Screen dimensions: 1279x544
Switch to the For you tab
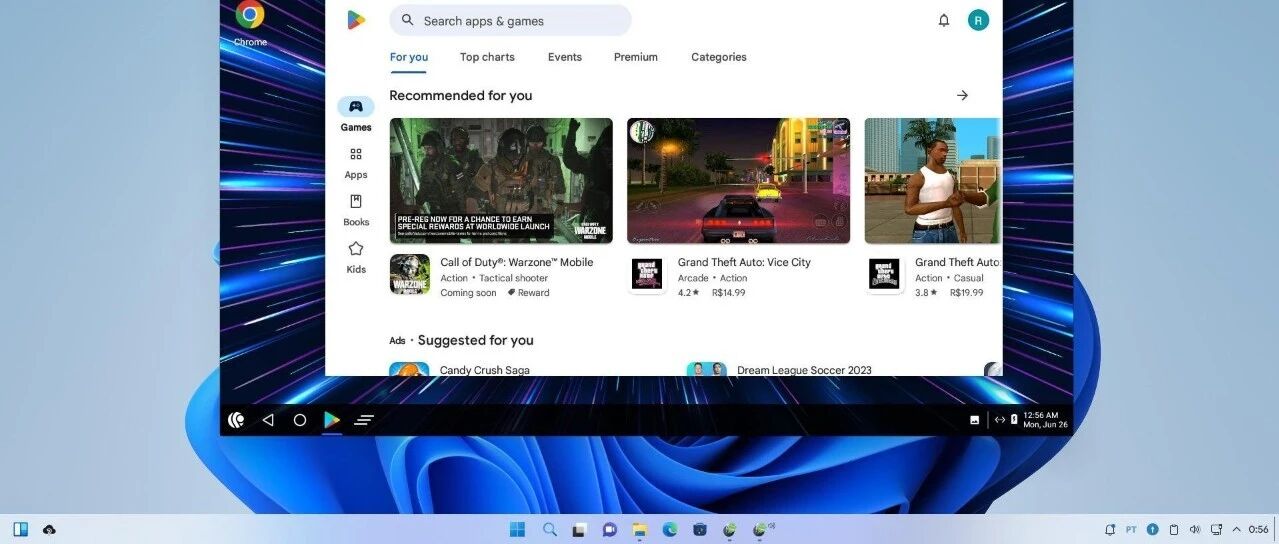coord(409,57)
